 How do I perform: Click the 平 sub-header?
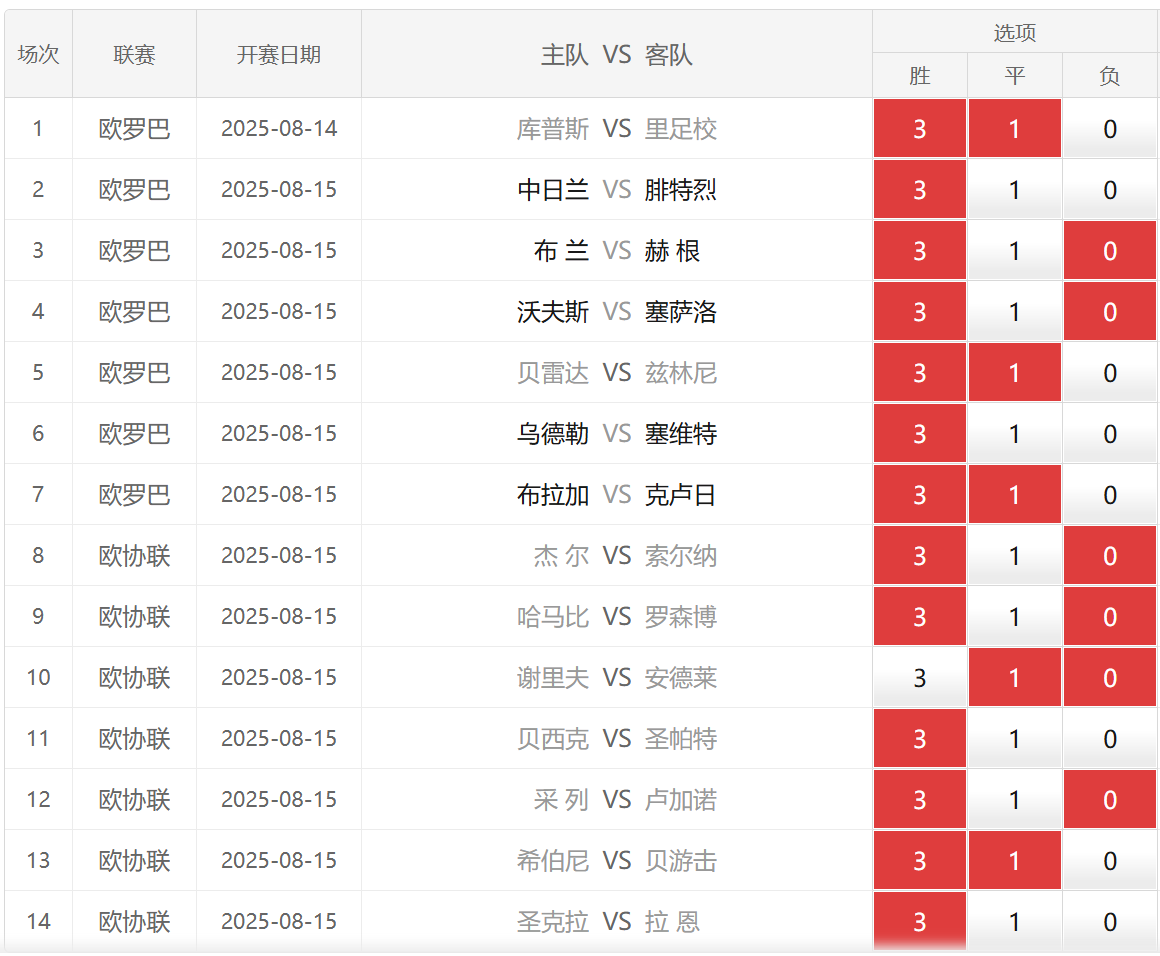(1014, 75)
